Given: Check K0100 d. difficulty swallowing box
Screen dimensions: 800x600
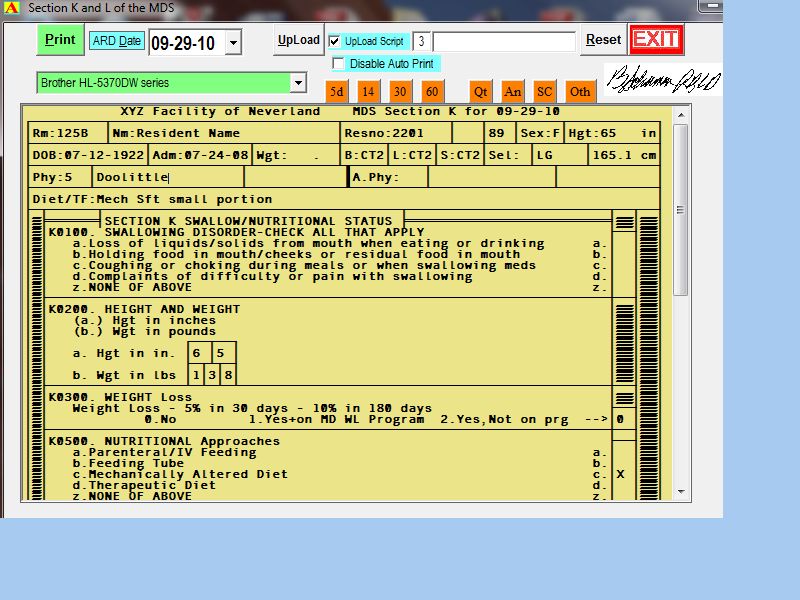Looking at the screenshot, I should [623, 277].
